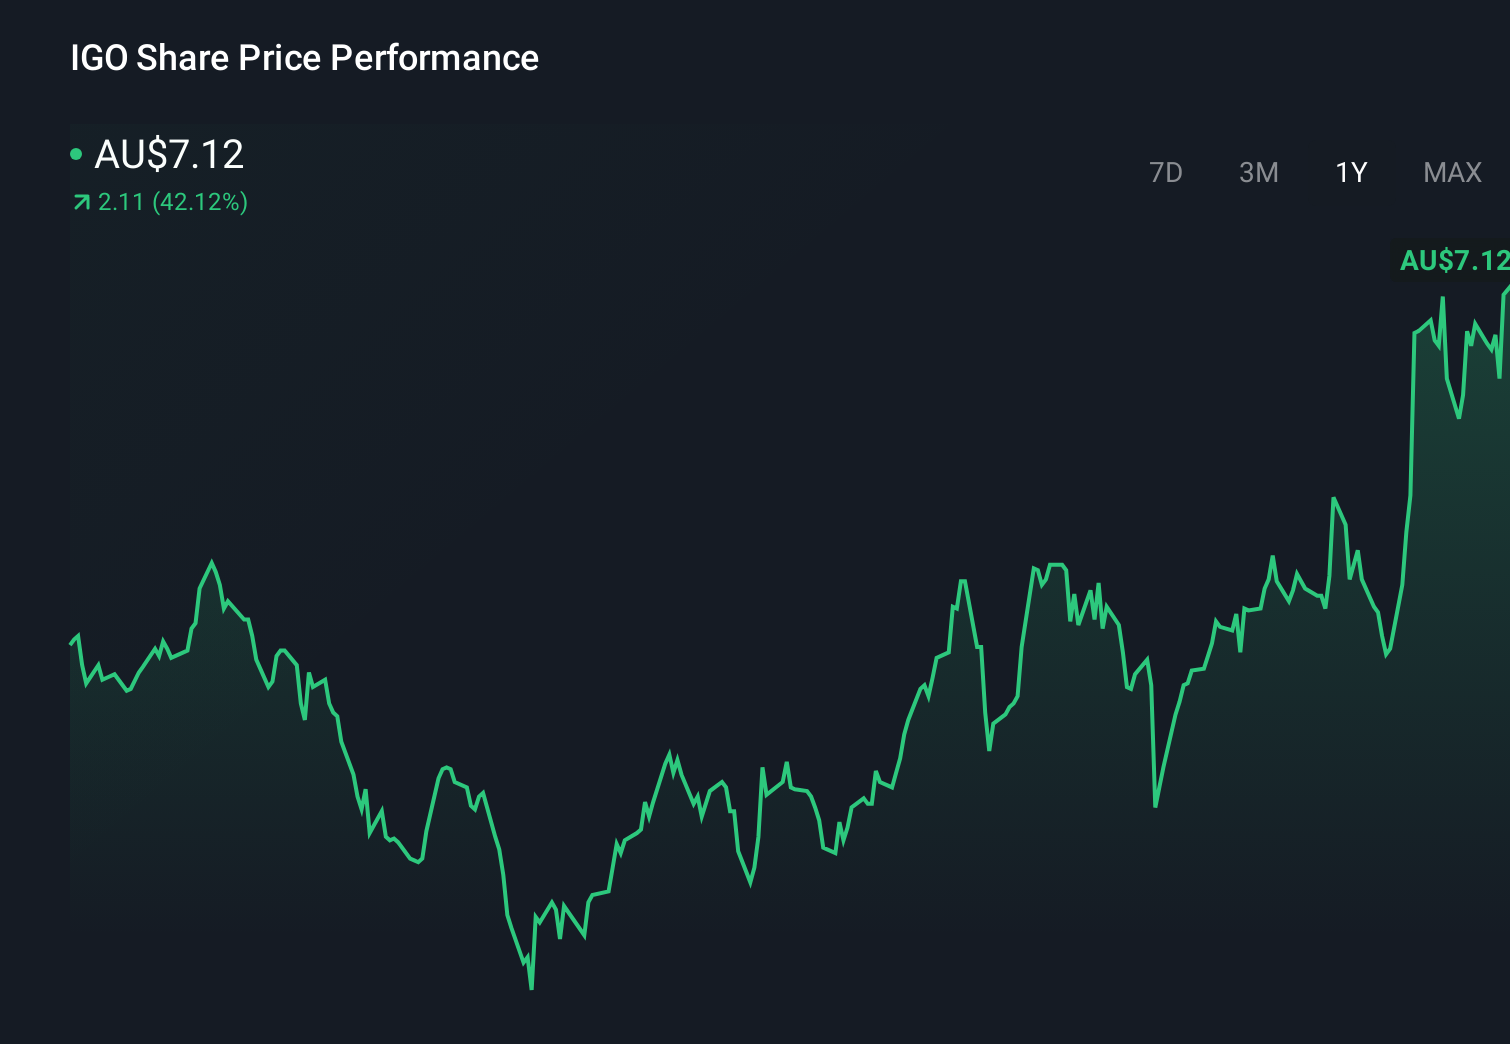1510x1044 pixels.
Task: Click the AU$7.12 label at the chart's right edge
Action: pos(1453,262)
